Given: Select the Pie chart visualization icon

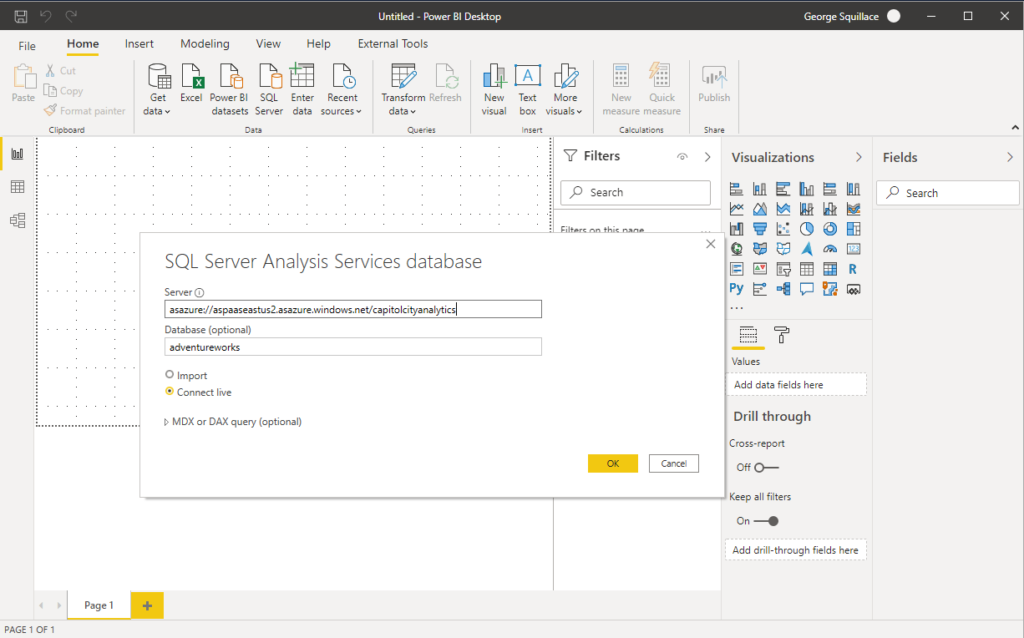Looking at the screenshot, I should point(805,228).
